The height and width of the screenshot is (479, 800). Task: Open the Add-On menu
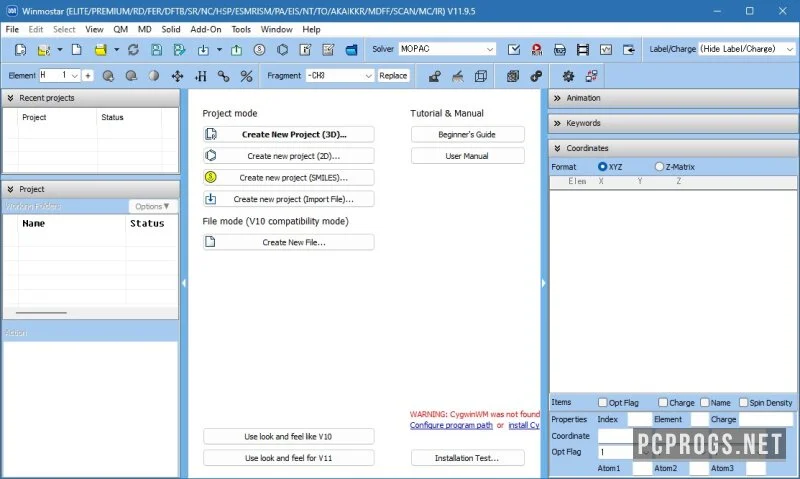pyautogui.click(x=206, y=29)
